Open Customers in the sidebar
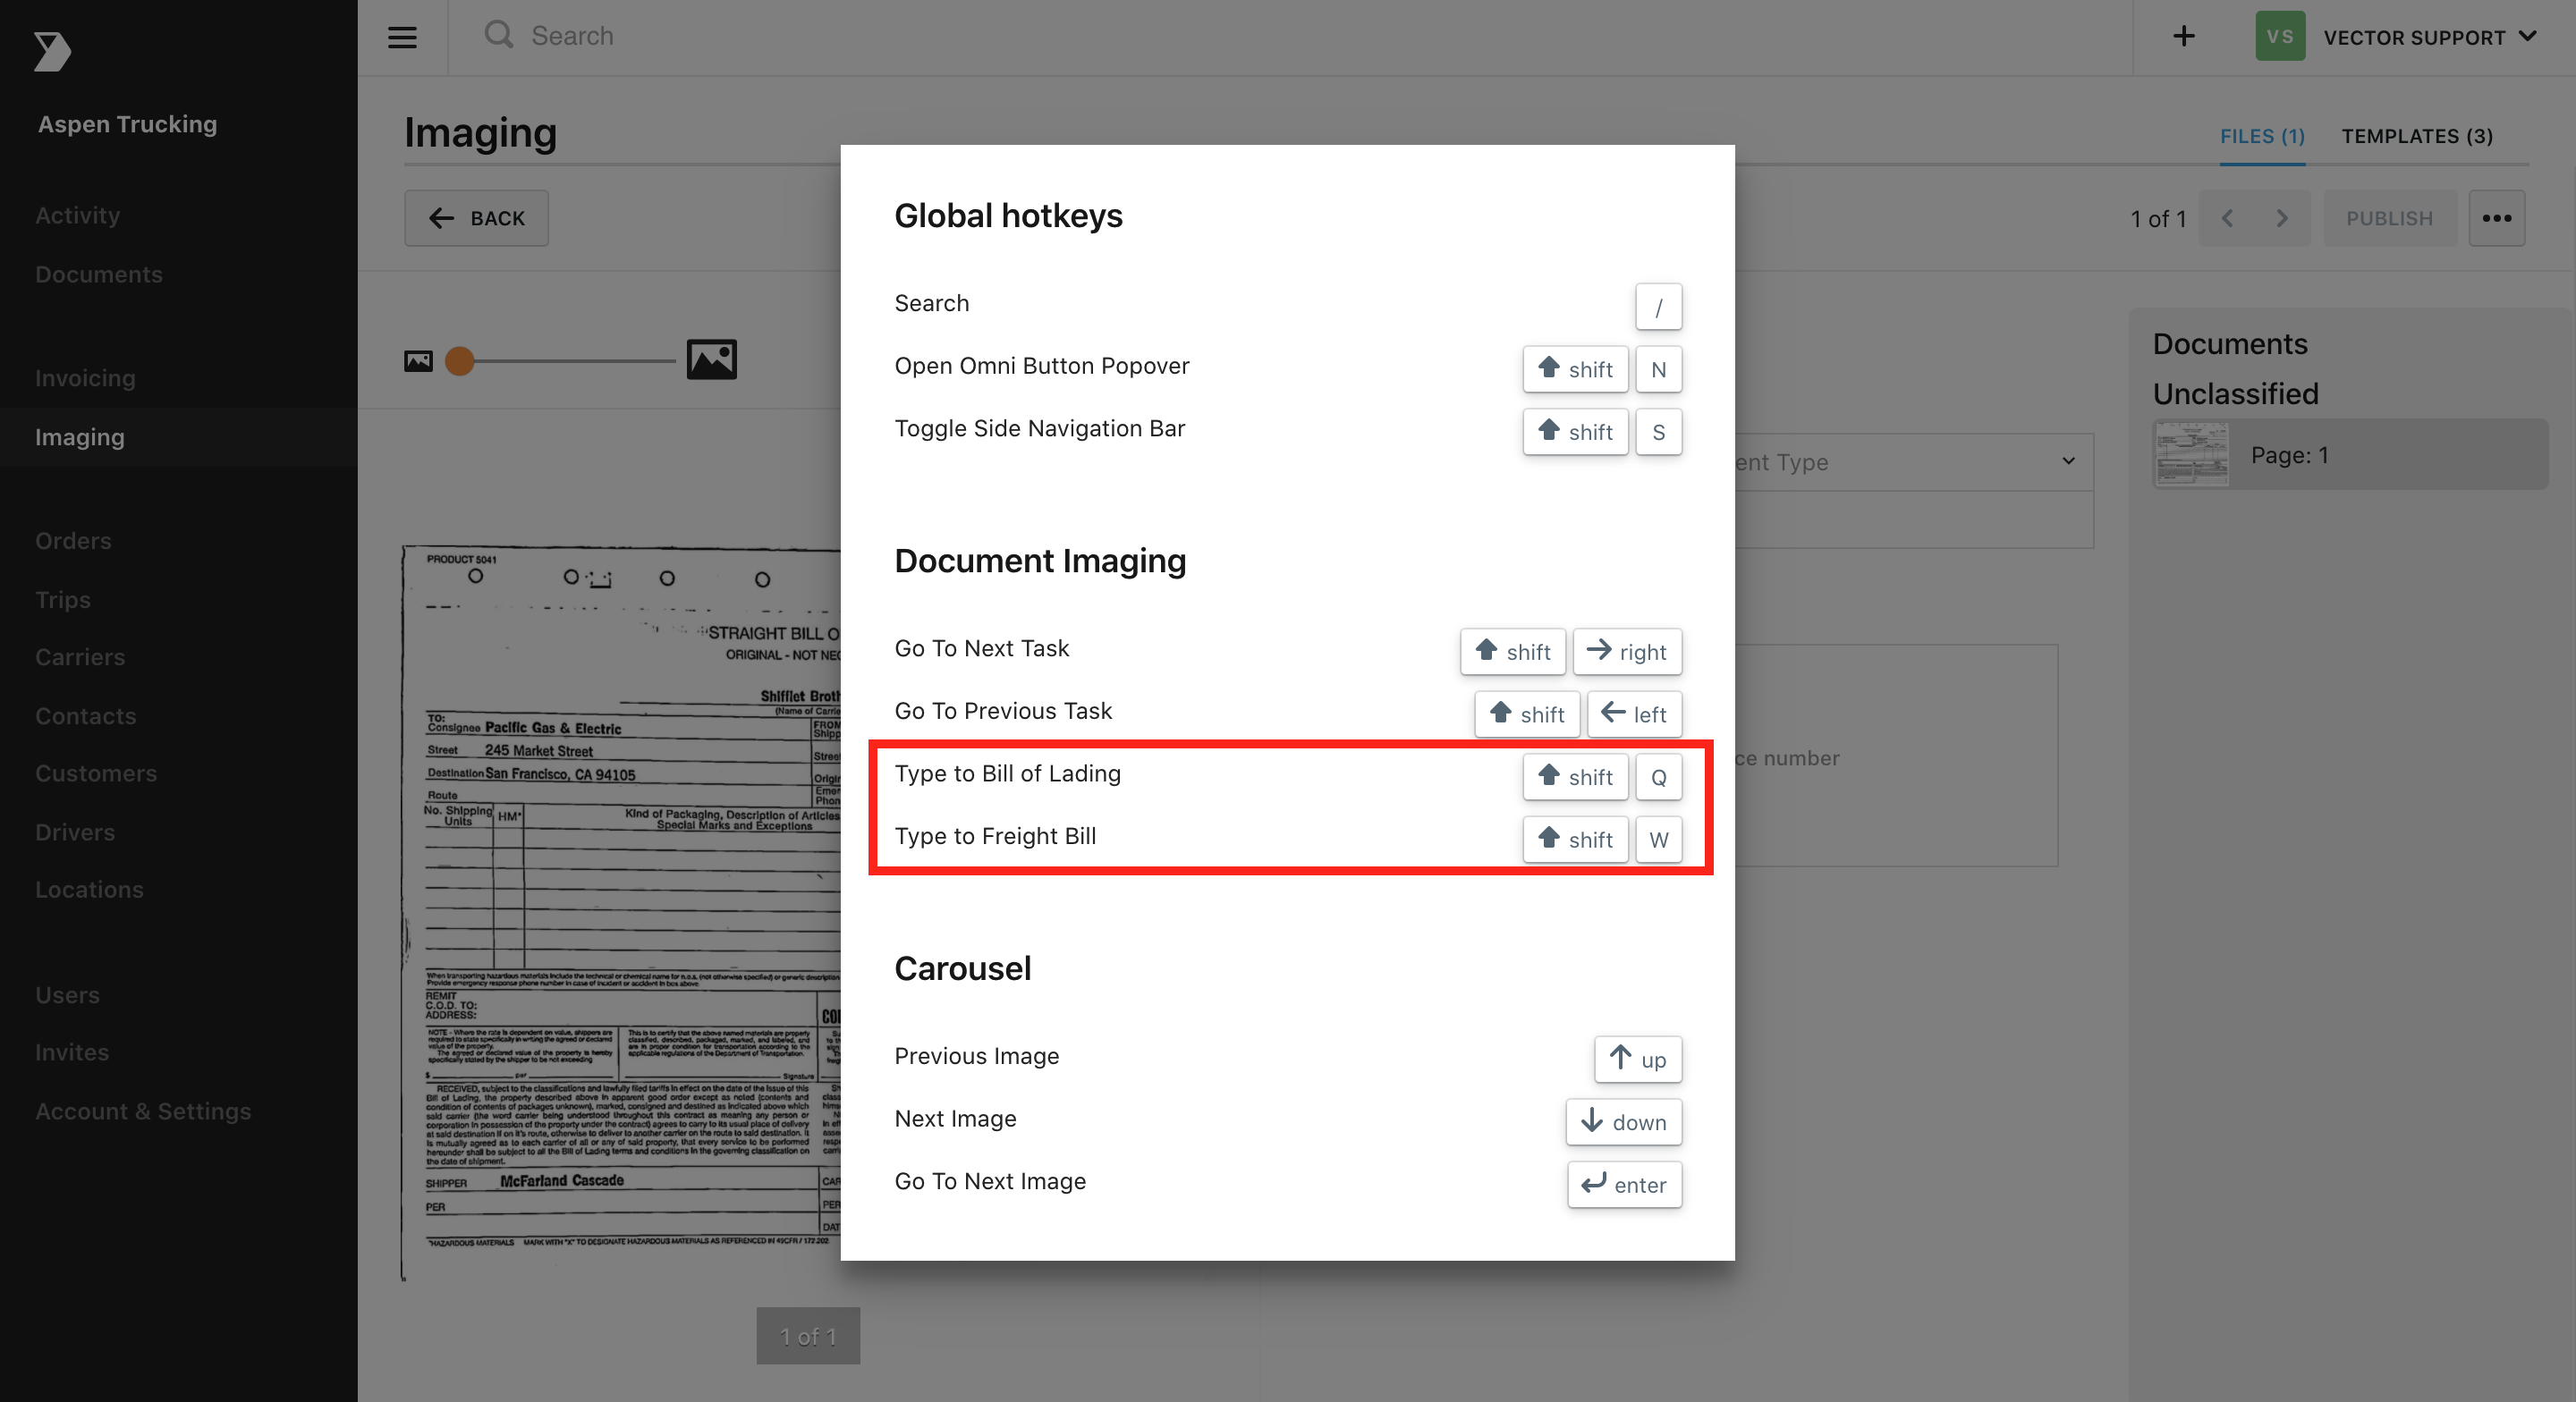 pyautogui.click(x=96, y=773)
